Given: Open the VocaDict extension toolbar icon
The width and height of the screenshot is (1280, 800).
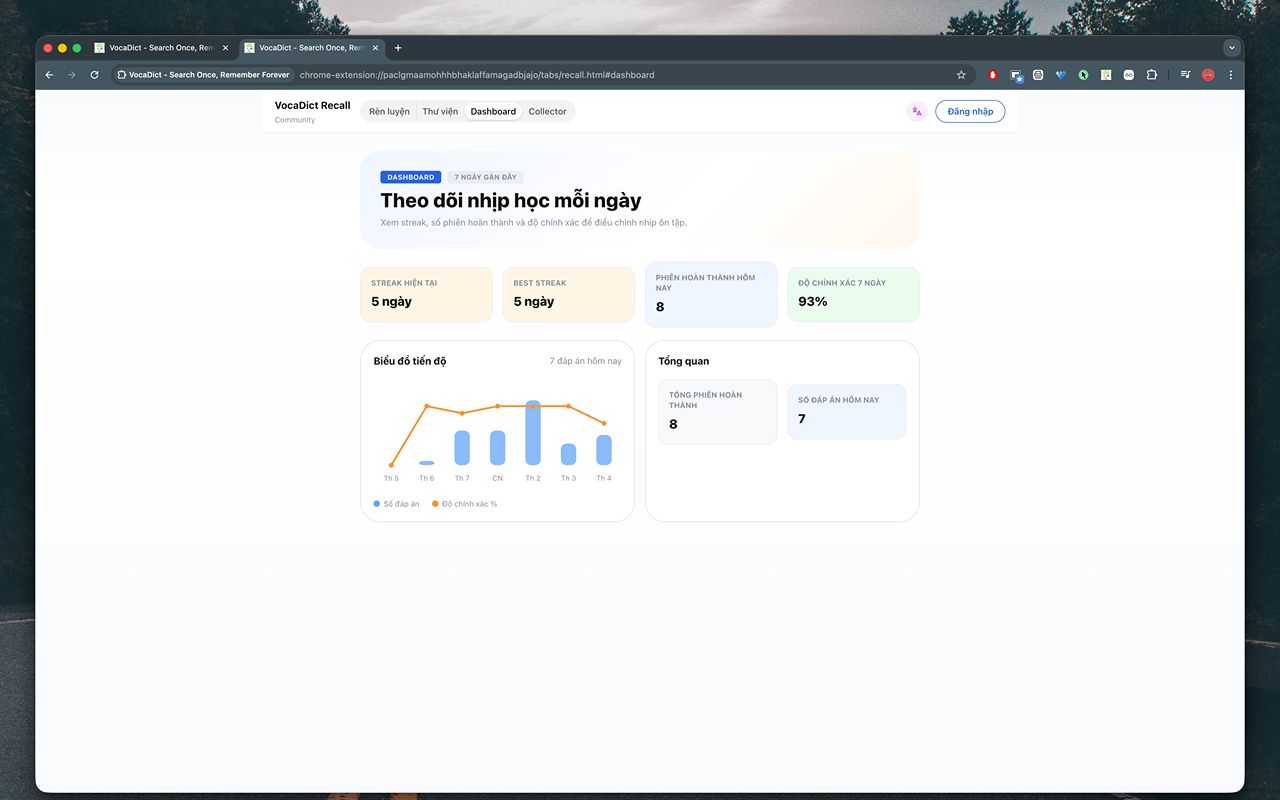Looking at the screenshot, I should click(1106, 75).
